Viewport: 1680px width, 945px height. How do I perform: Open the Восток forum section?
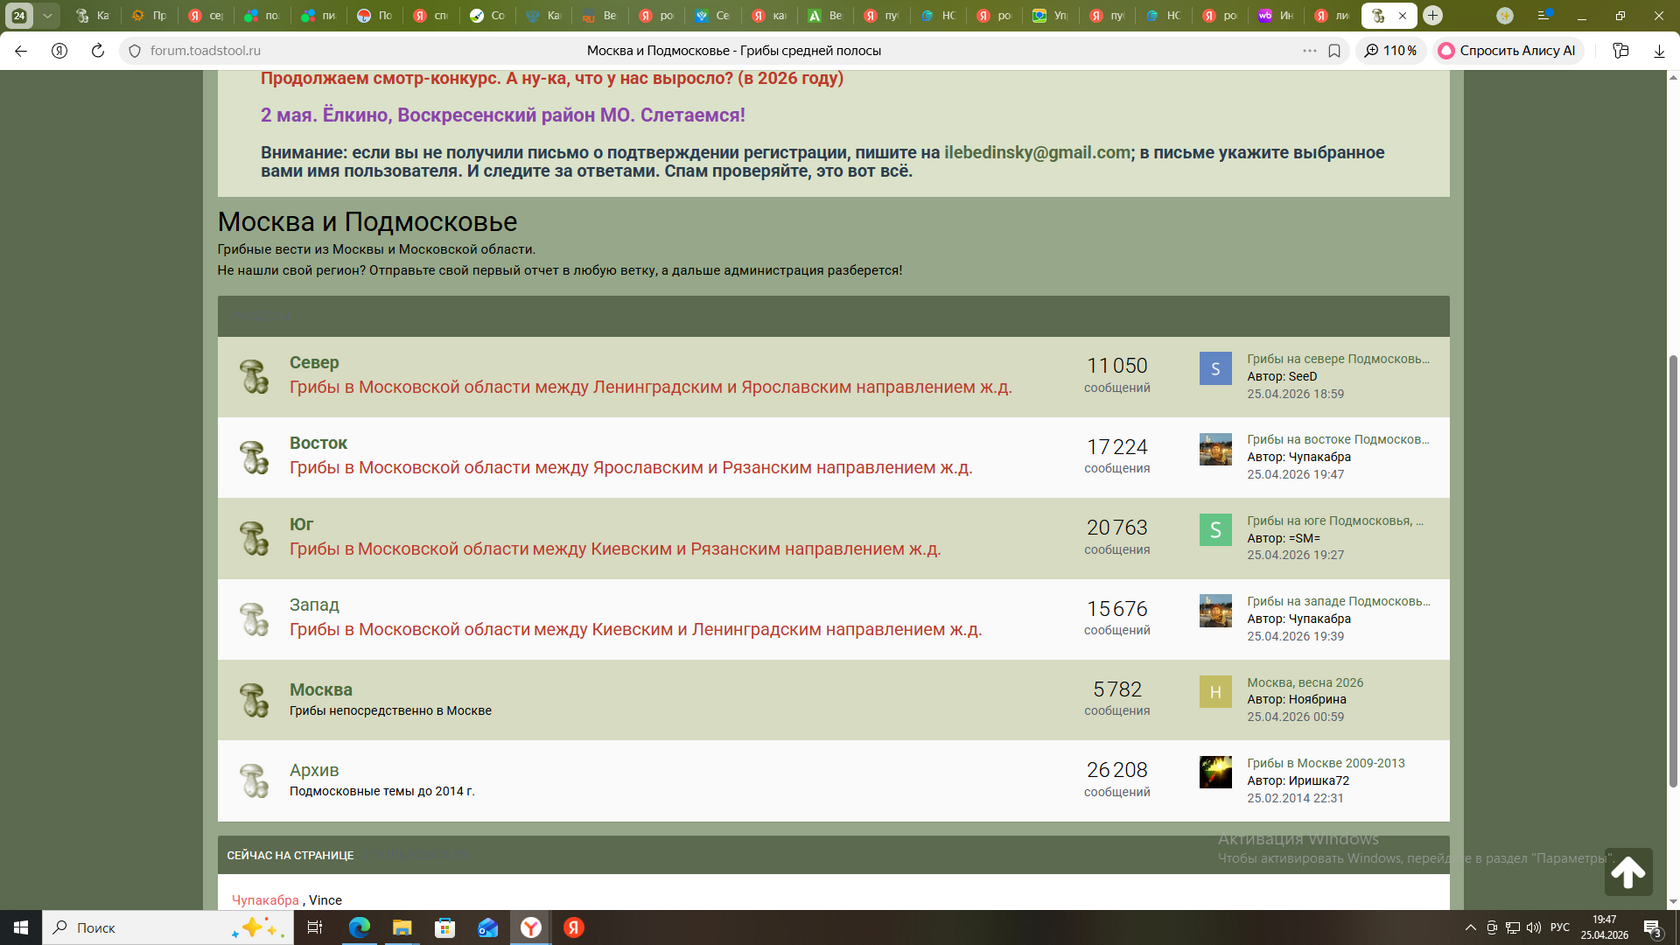pyautogui.click(x=318, y=443)
